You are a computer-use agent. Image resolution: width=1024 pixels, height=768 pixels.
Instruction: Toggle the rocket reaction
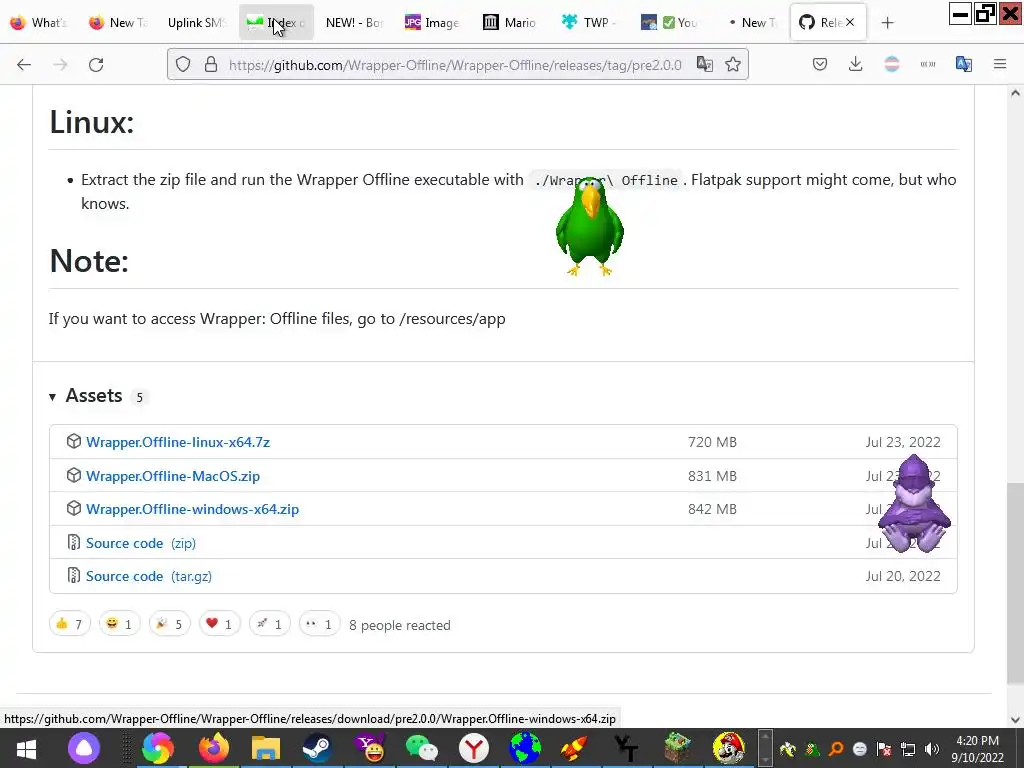270,624
